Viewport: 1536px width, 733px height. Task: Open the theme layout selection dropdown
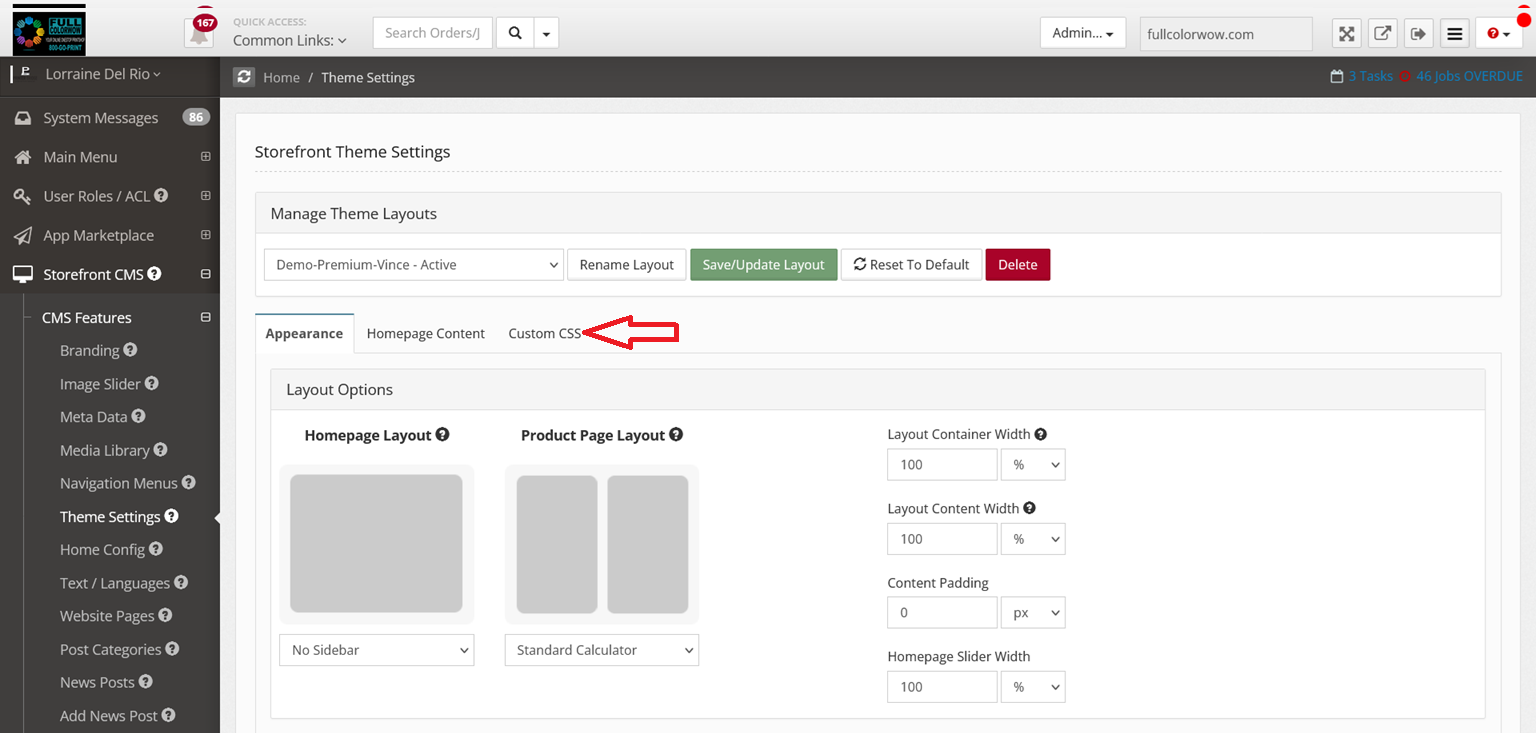pos(414,265)
